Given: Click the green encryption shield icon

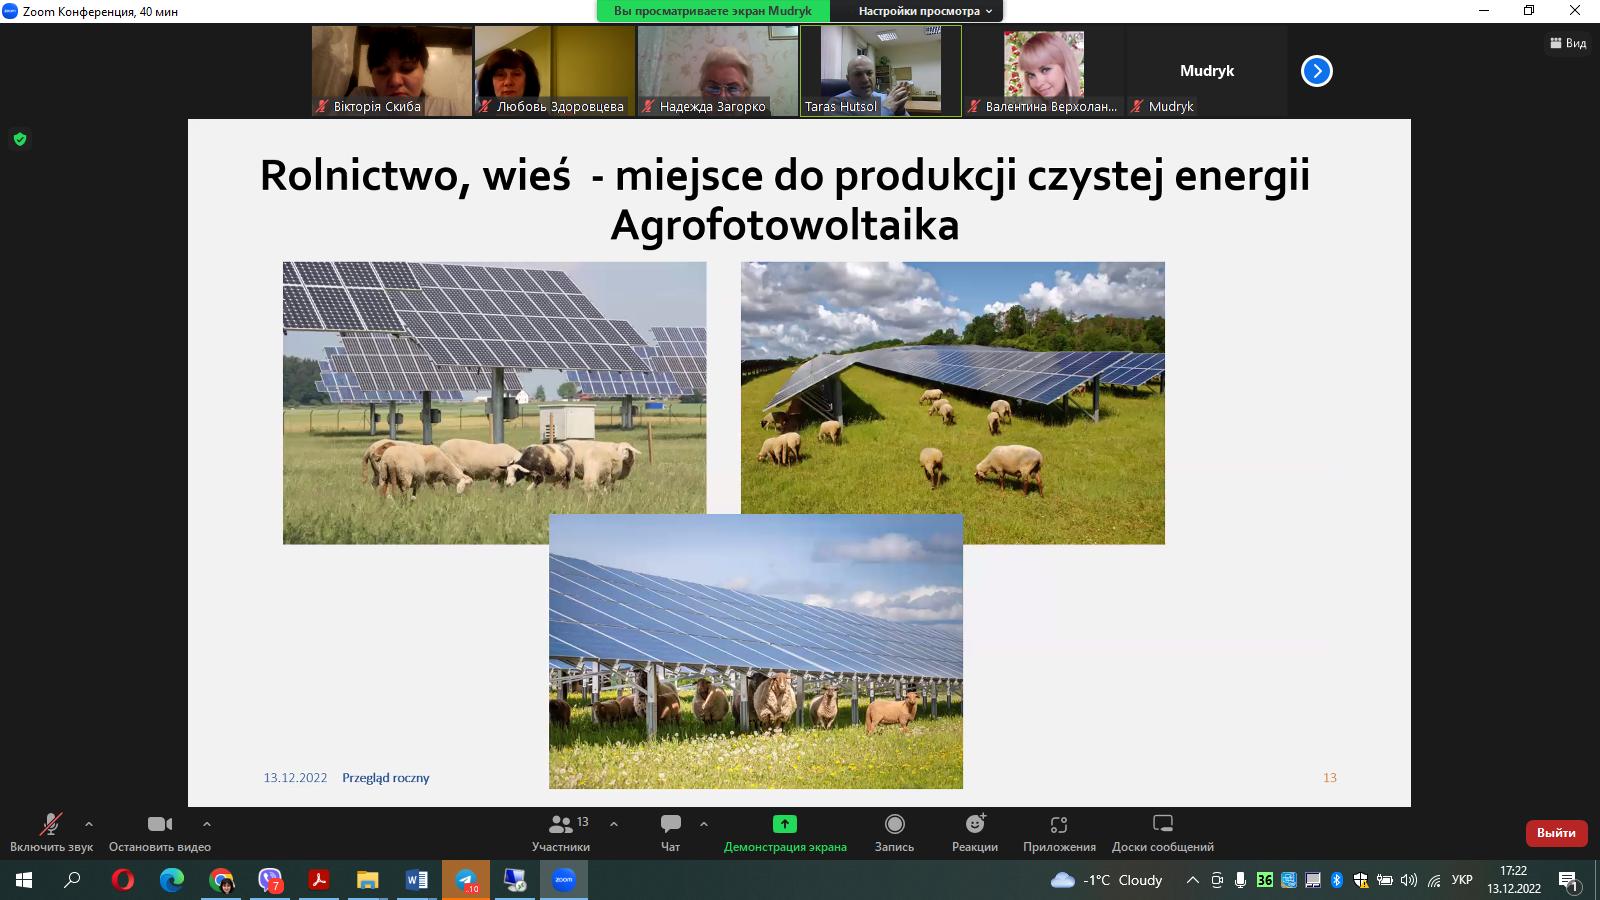Looking at the screenshot, I should [19, 139].
